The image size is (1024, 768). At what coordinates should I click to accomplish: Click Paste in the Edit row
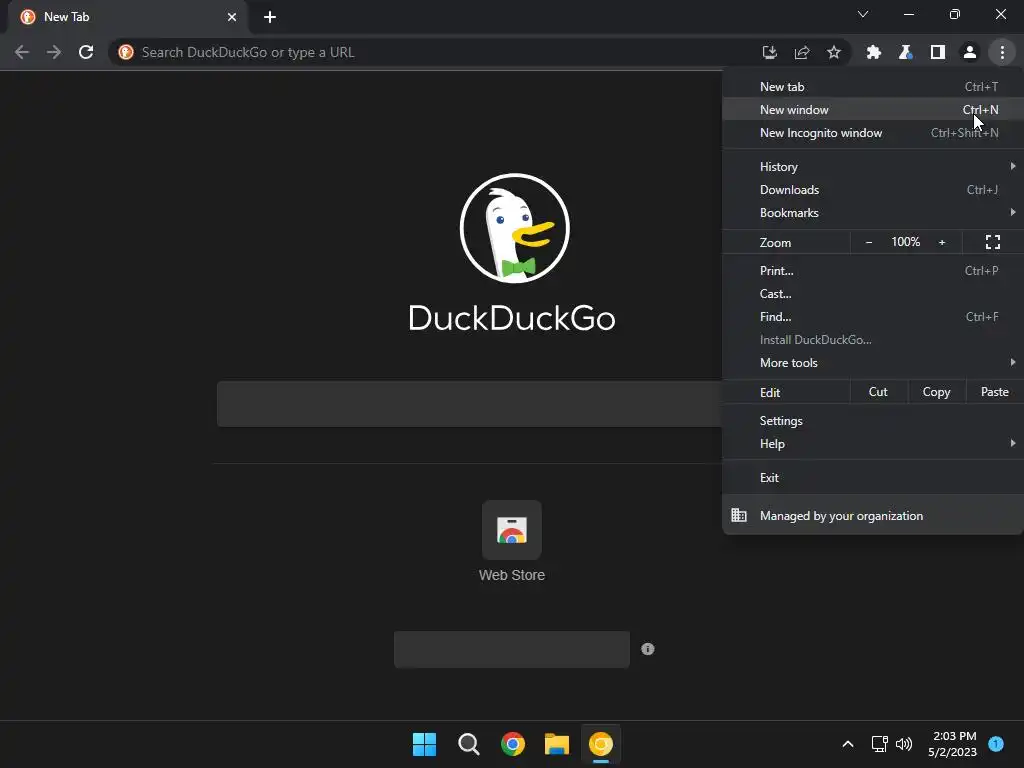995,392
